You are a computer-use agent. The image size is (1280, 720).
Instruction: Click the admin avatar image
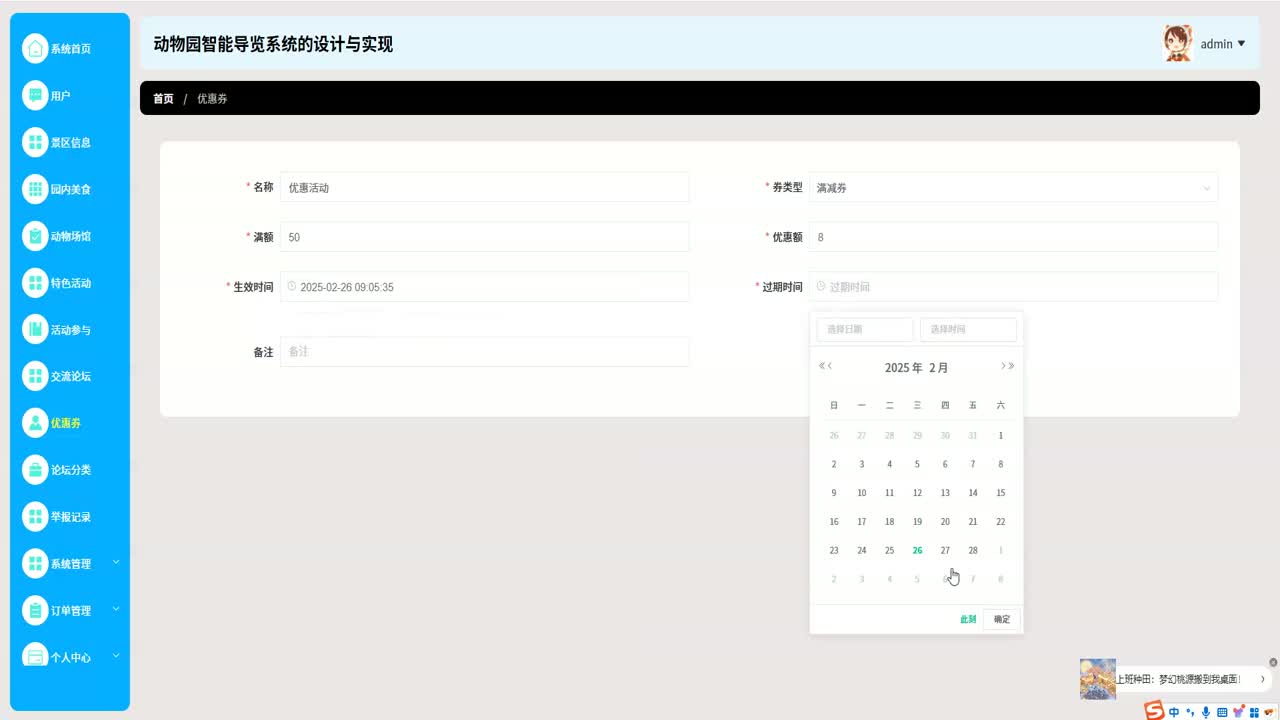1178,43
